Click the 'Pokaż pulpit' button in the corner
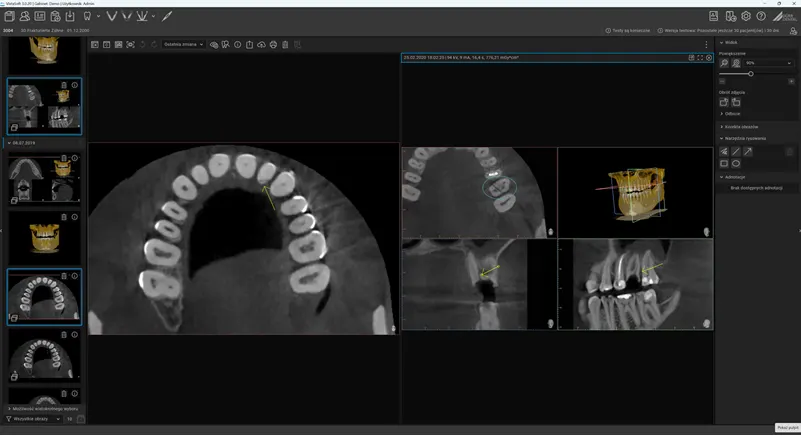801x436 pixels. click(787, 428)
